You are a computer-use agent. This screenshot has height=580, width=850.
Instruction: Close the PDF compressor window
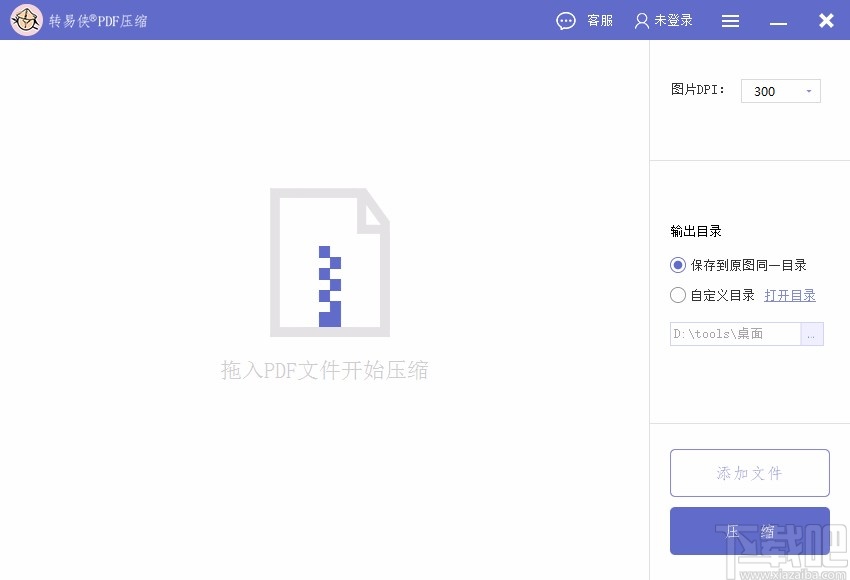826,21
